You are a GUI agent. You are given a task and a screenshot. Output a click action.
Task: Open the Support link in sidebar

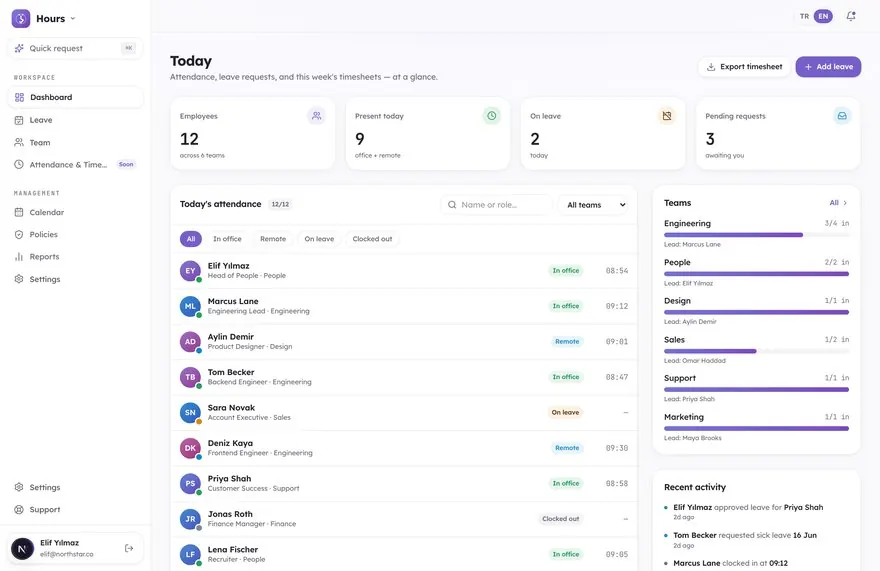tap(76, 510)
